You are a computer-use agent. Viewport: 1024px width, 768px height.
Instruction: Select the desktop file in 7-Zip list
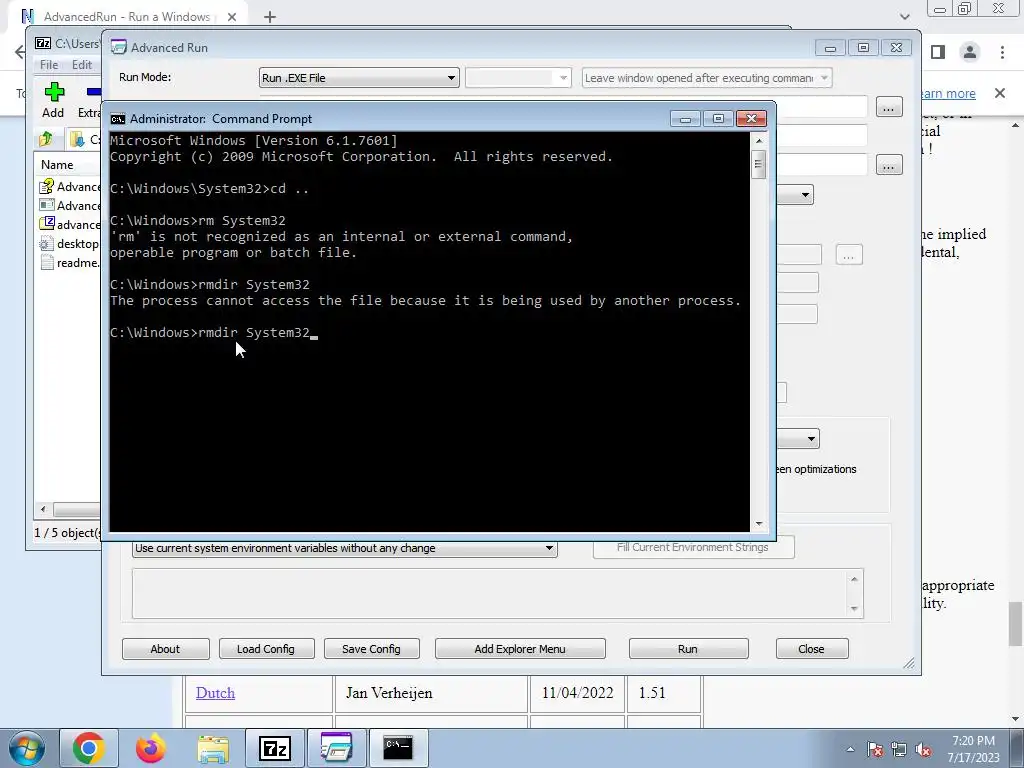(69, 244)
